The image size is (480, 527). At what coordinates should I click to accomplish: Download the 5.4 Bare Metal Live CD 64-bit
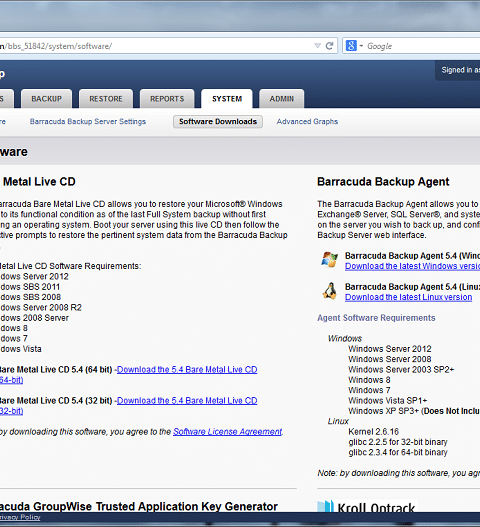click(187, 369)
